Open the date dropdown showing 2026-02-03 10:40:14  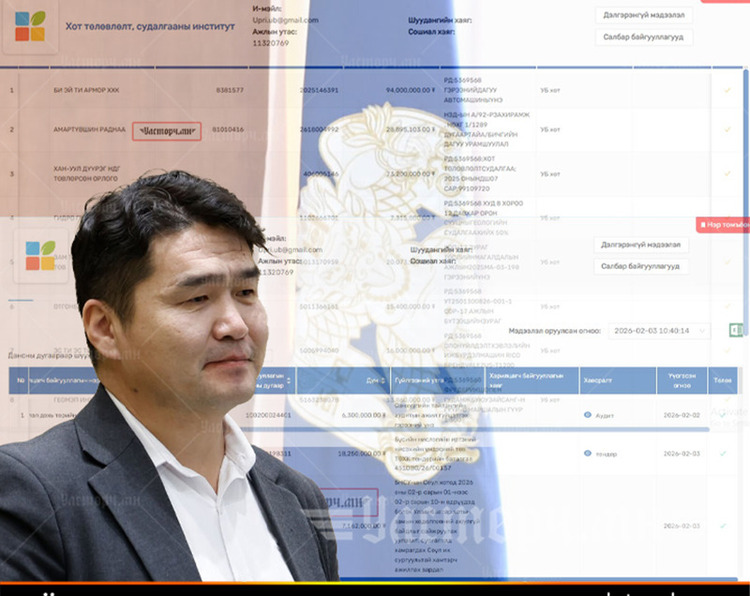(658, 330)
